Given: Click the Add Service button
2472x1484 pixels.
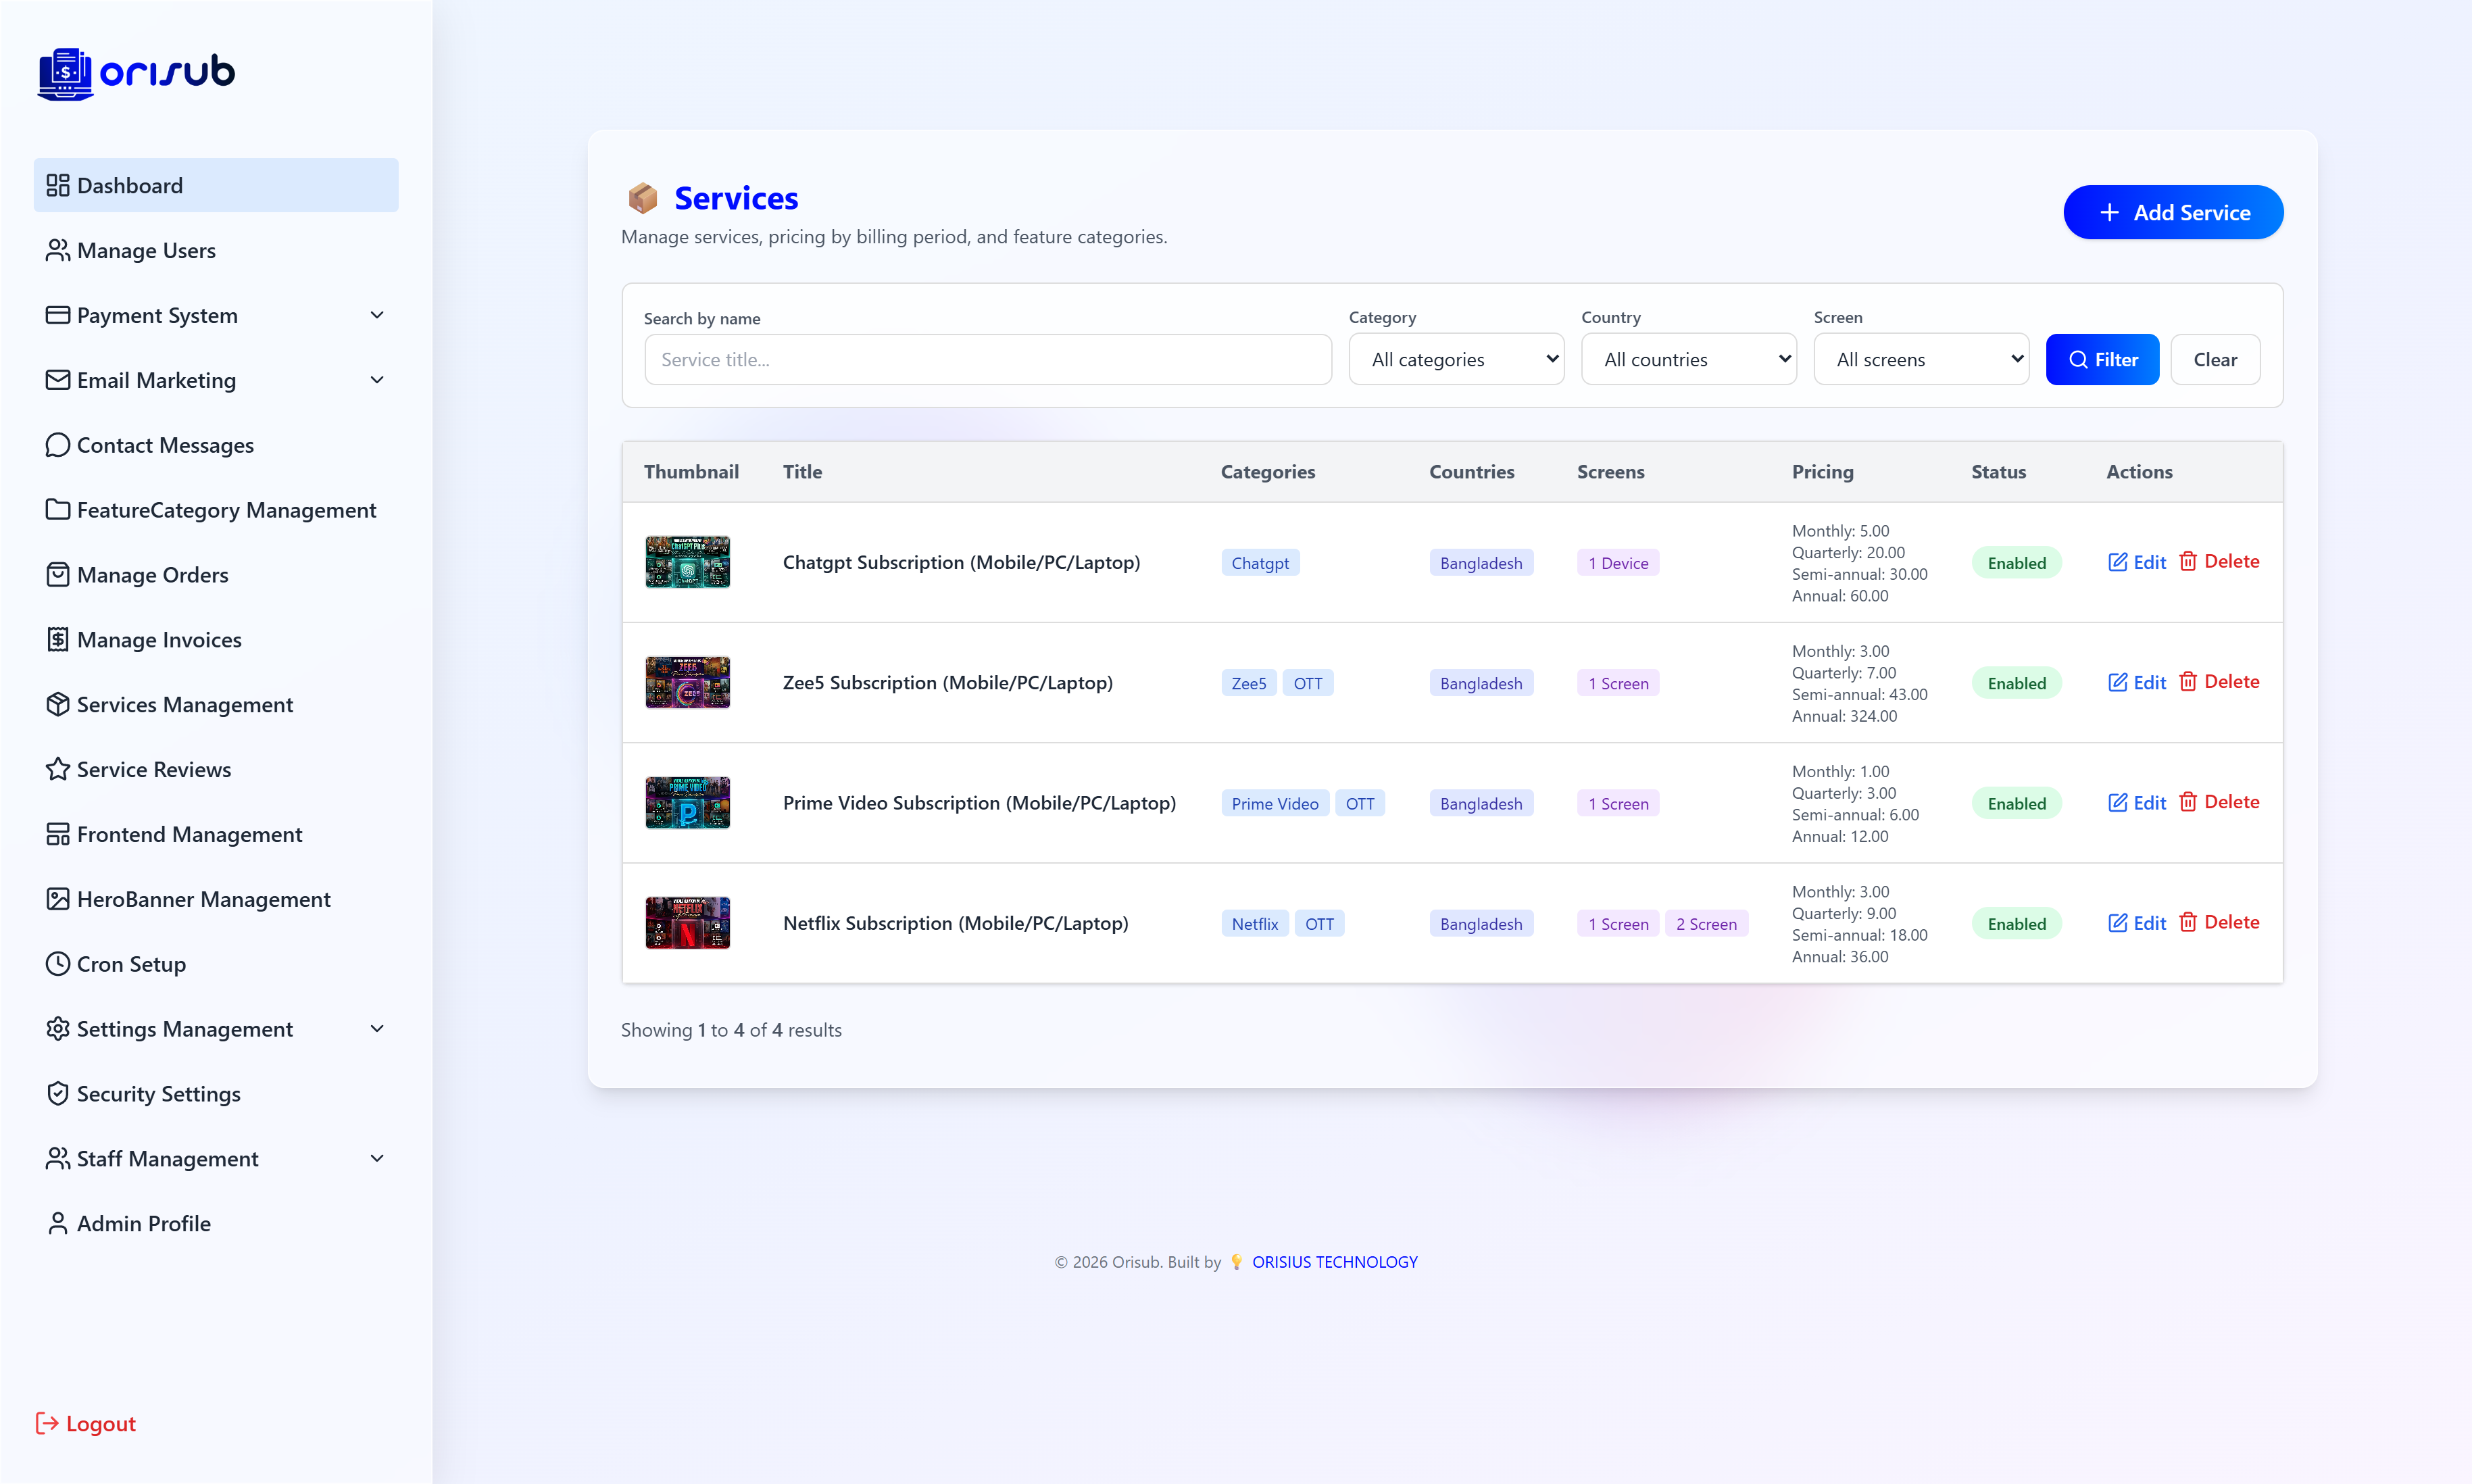Looking at the screenshot, I should pyautogui.click(x=2173, y=212).
